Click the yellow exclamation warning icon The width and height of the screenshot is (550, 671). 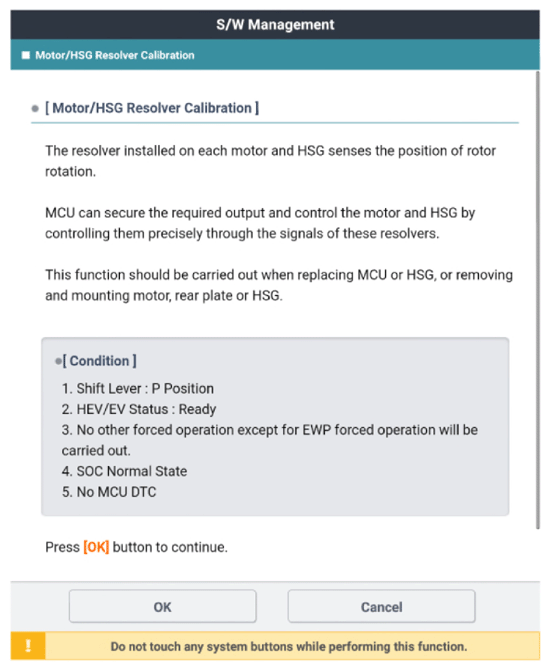coord(28,645)
